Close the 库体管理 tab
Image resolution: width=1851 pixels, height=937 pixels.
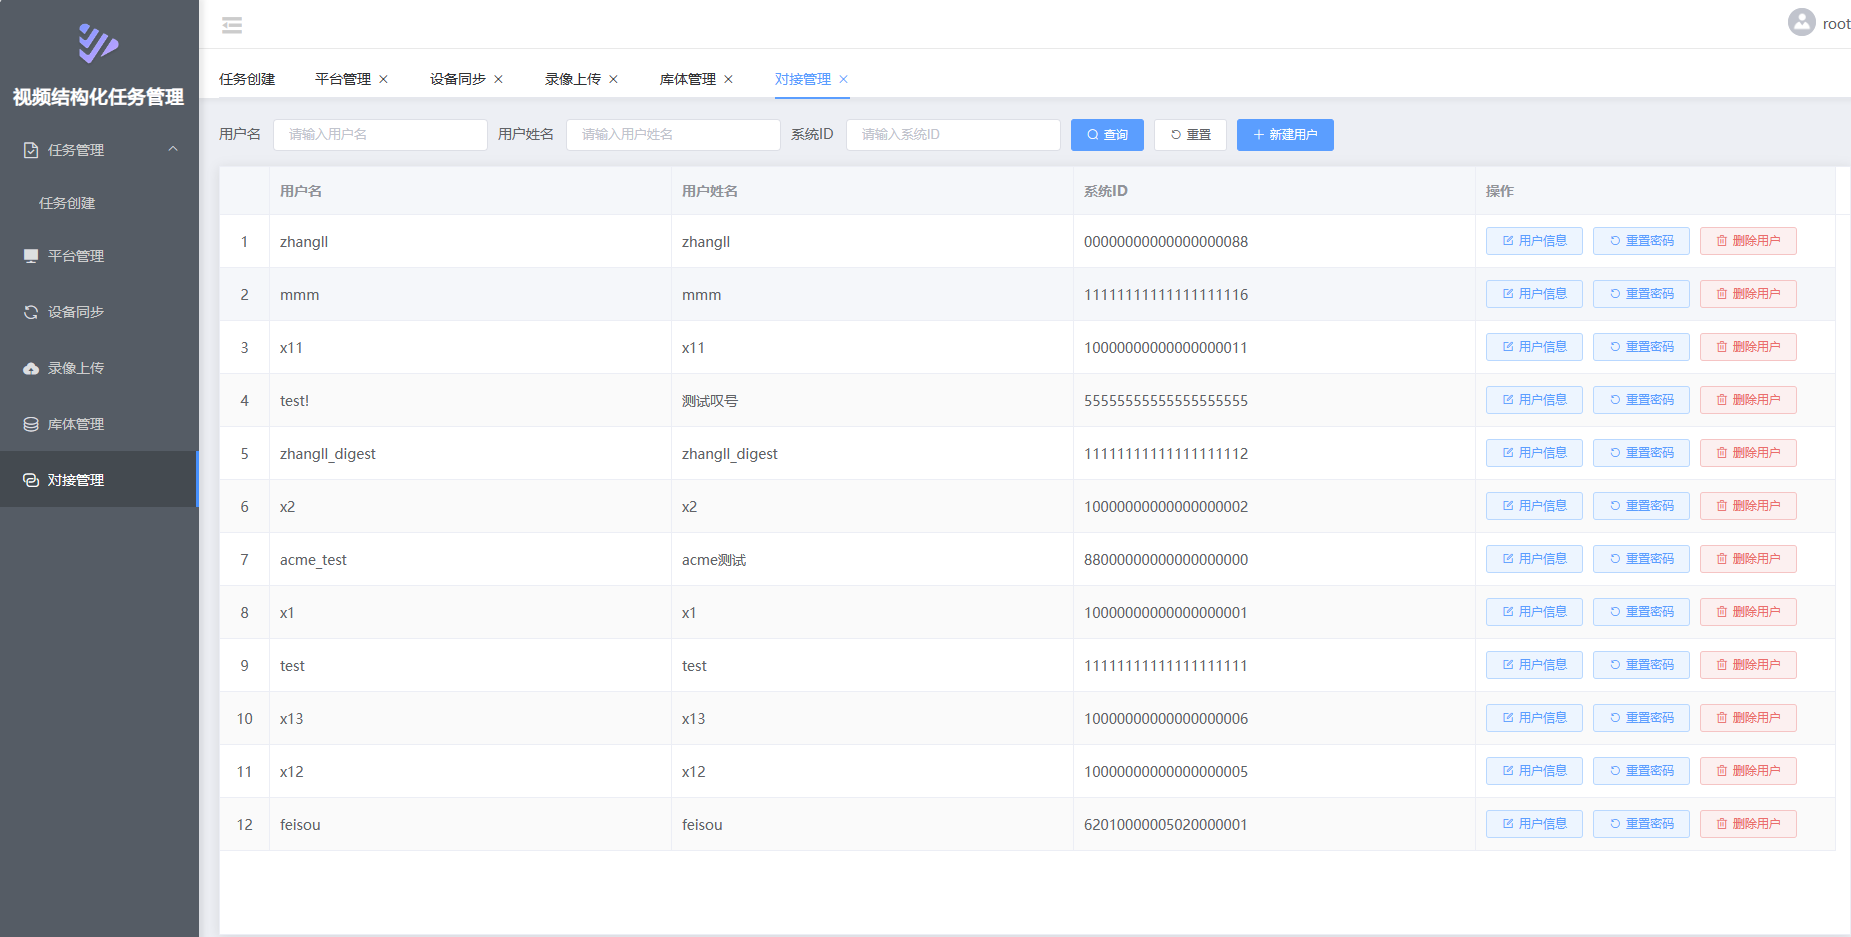728,79
